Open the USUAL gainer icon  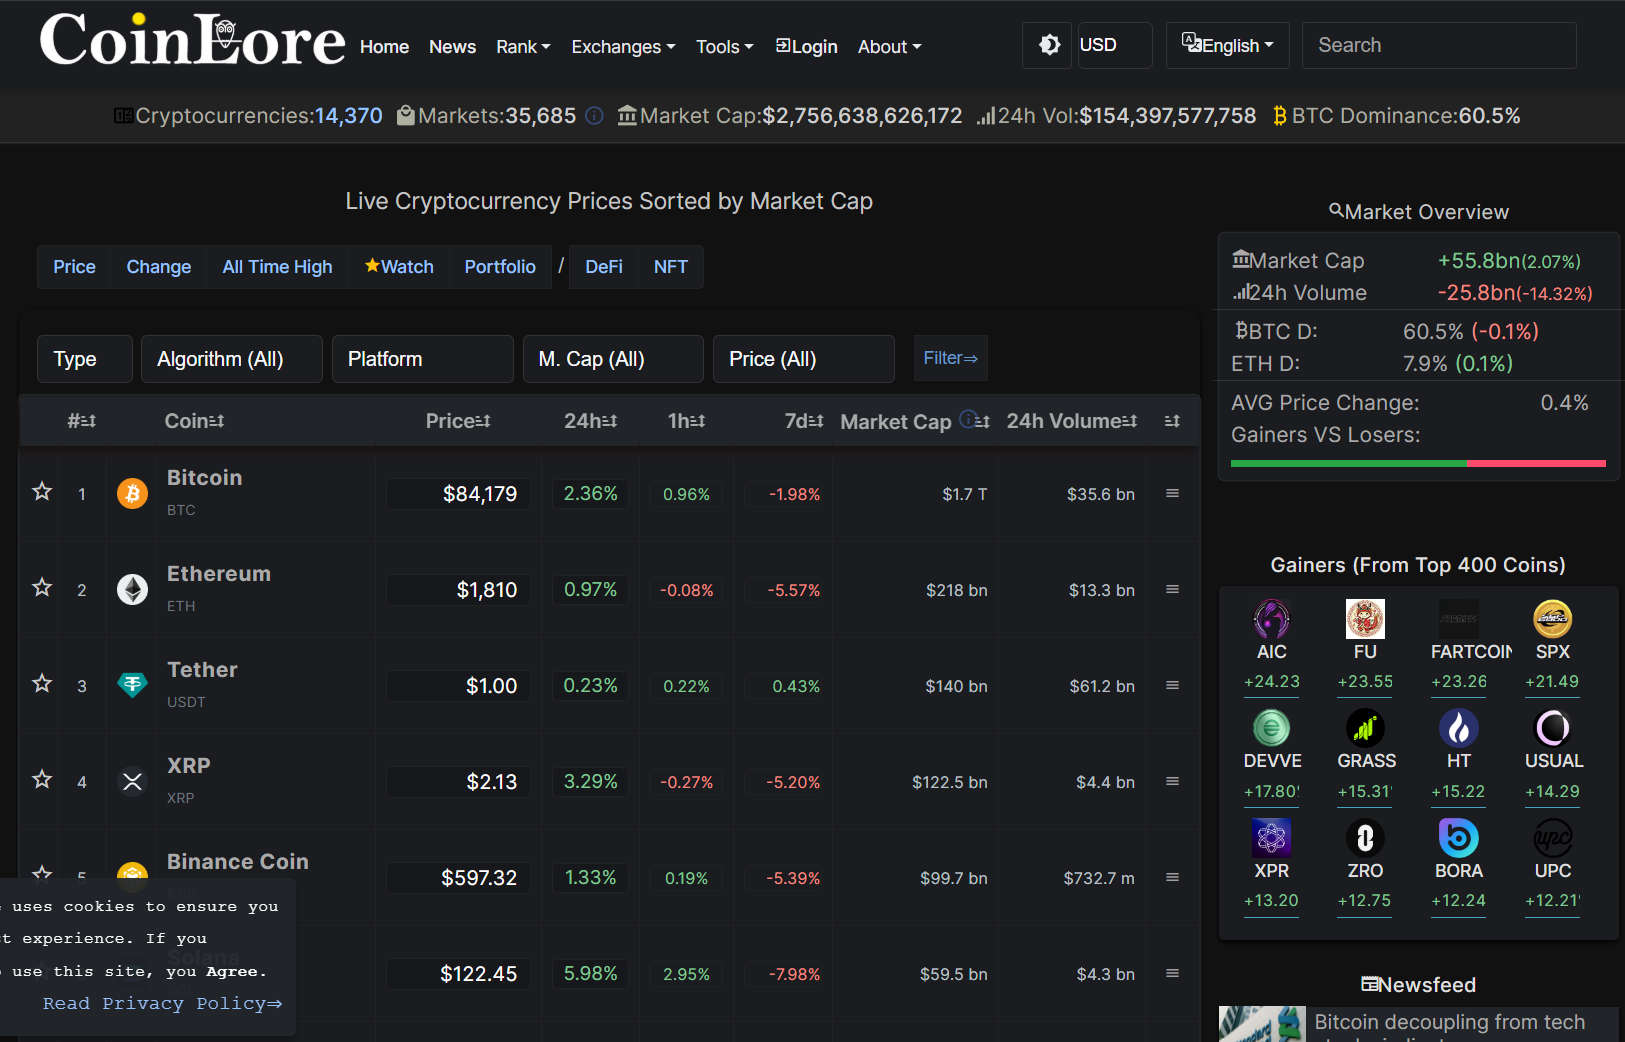pos(1553,728)
